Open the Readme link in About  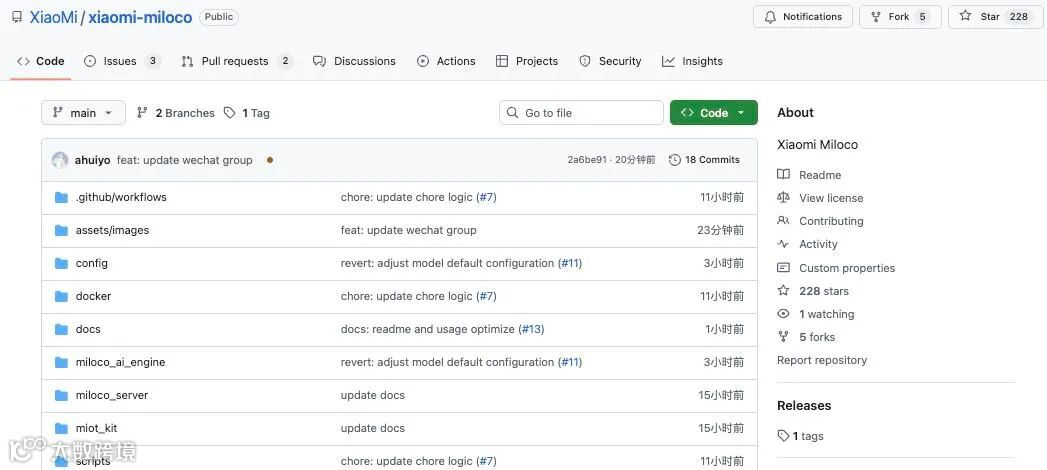click(x=809, y=175)
